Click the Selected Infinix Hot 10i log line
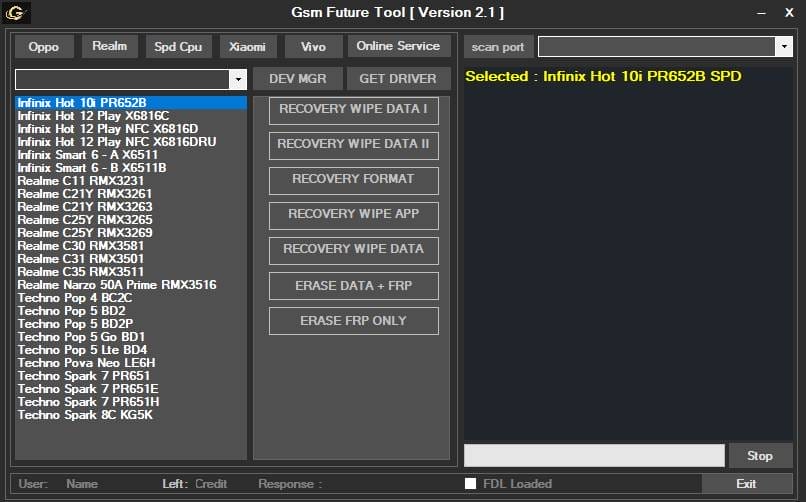 tap(603, 77)
